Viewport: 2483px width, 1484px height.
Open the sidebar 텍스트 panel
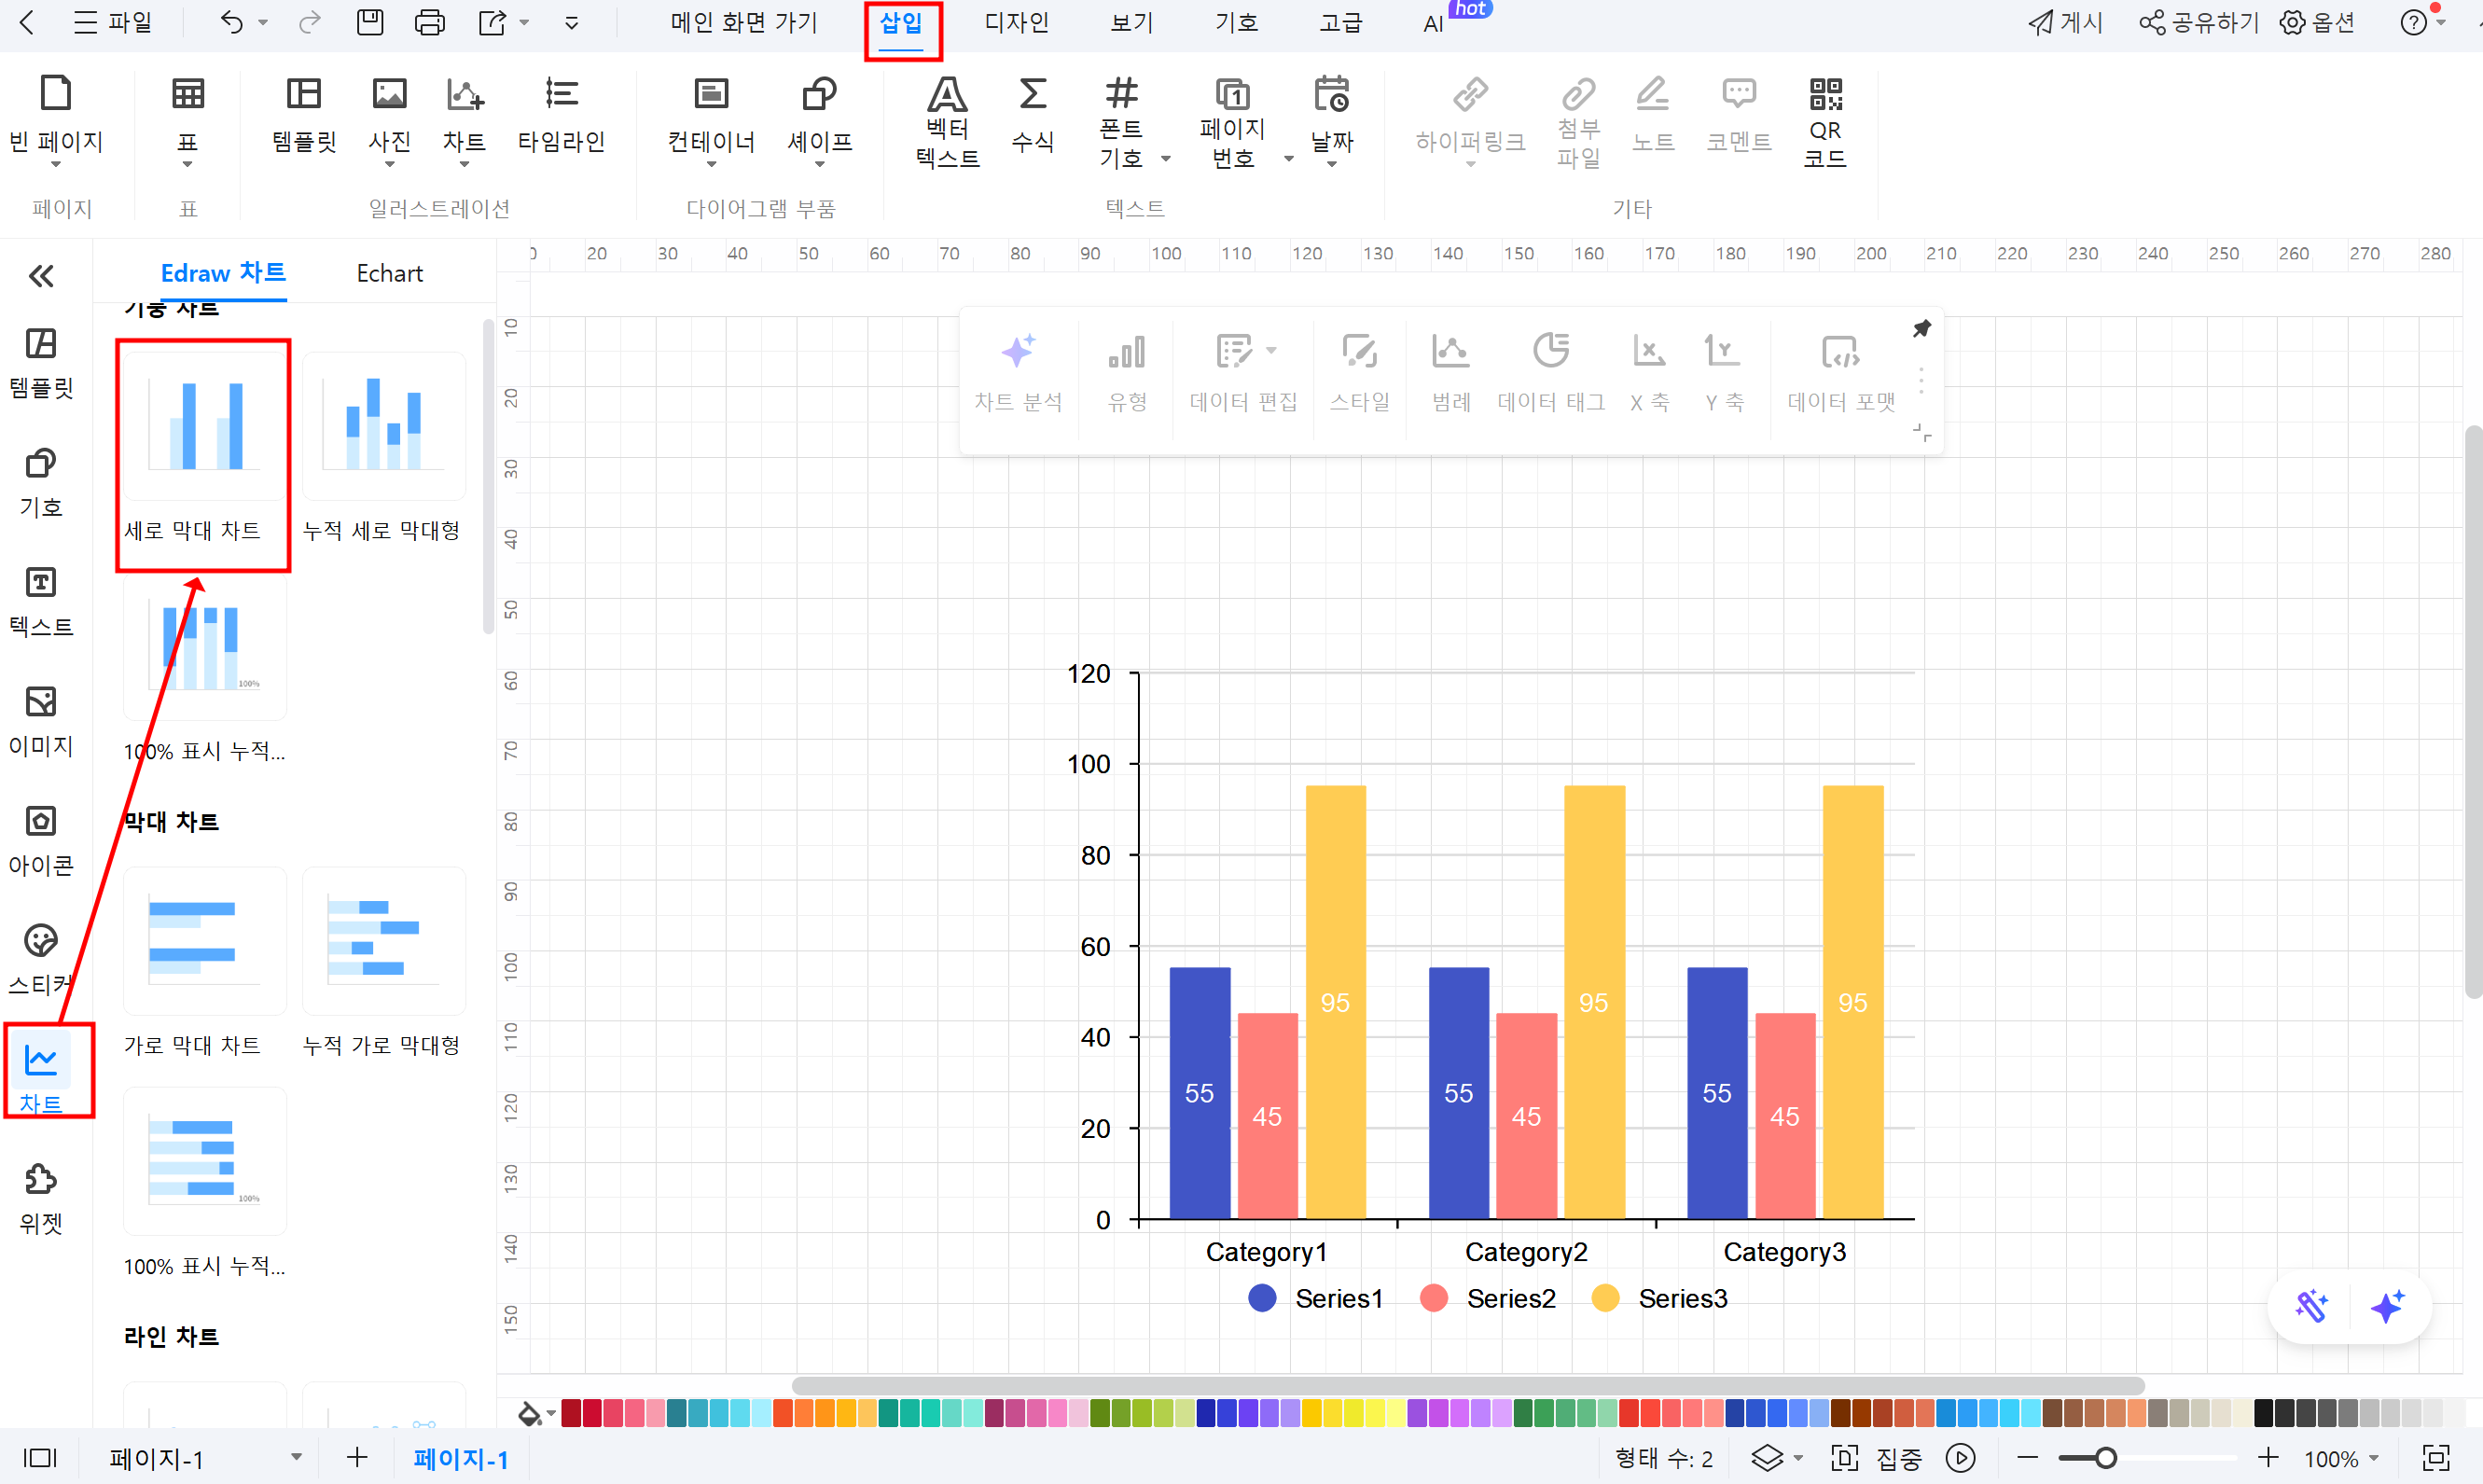pos(41,602)
